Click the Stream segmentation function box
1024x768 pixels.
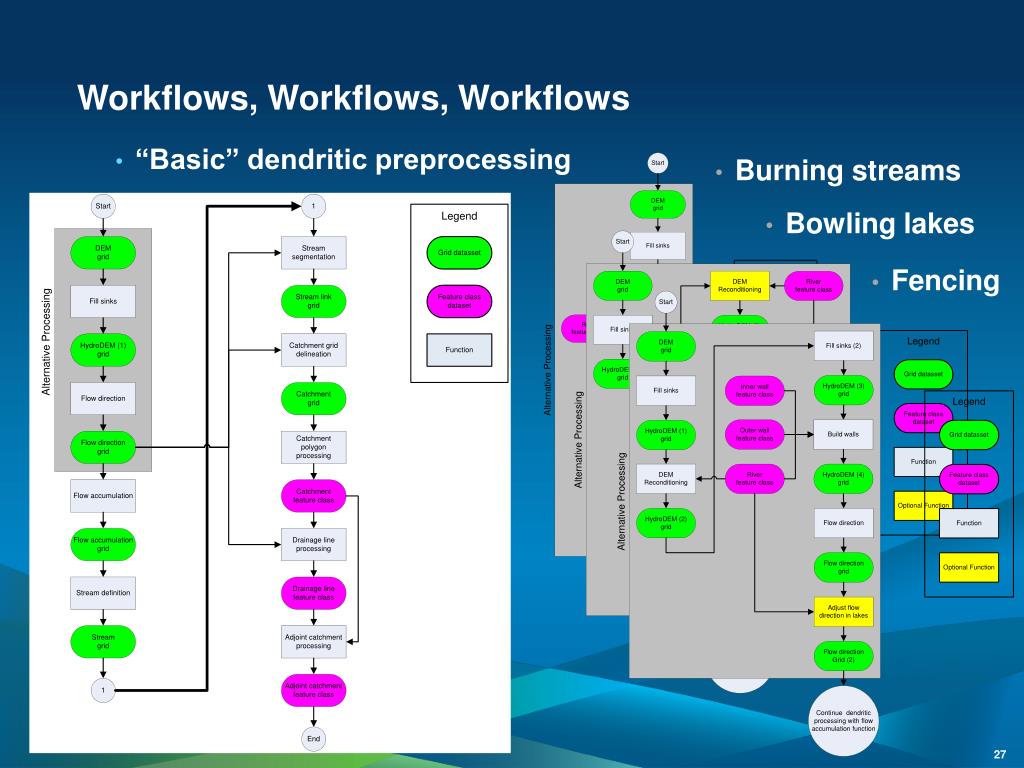tap(313, 253)
